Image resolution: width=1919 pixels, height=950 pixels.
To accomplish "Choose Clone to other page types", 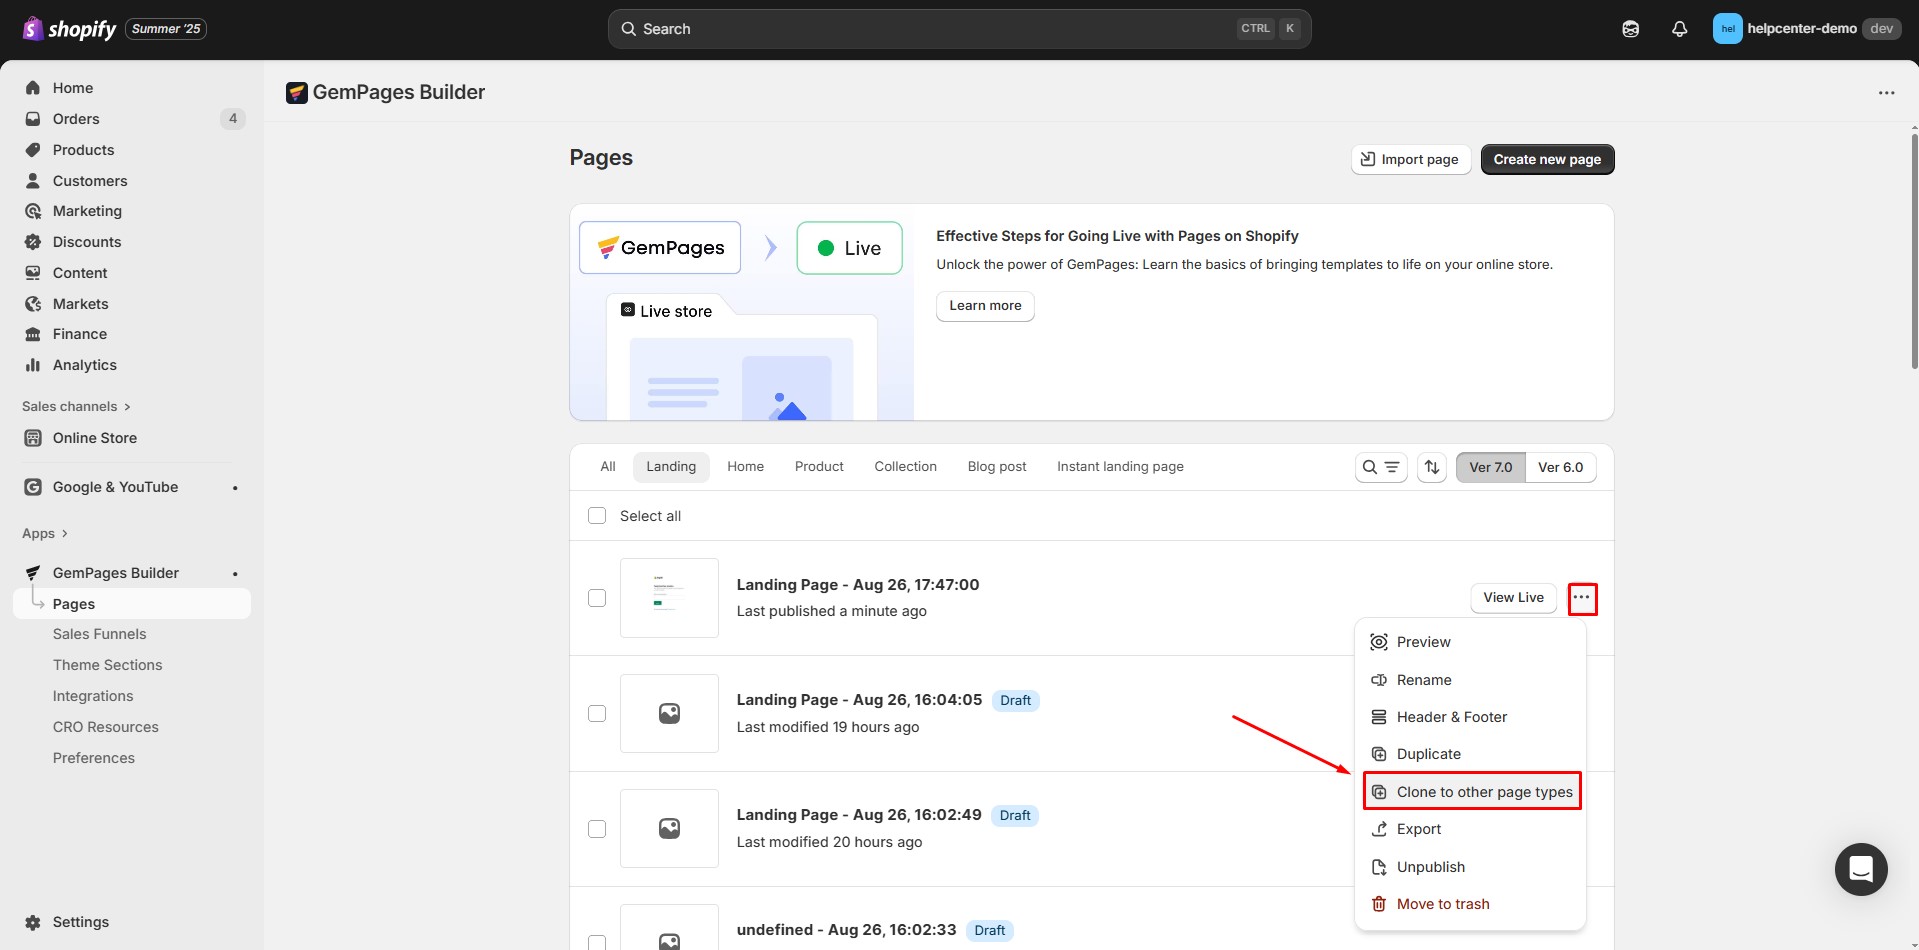I will (x=1472, y=792).
